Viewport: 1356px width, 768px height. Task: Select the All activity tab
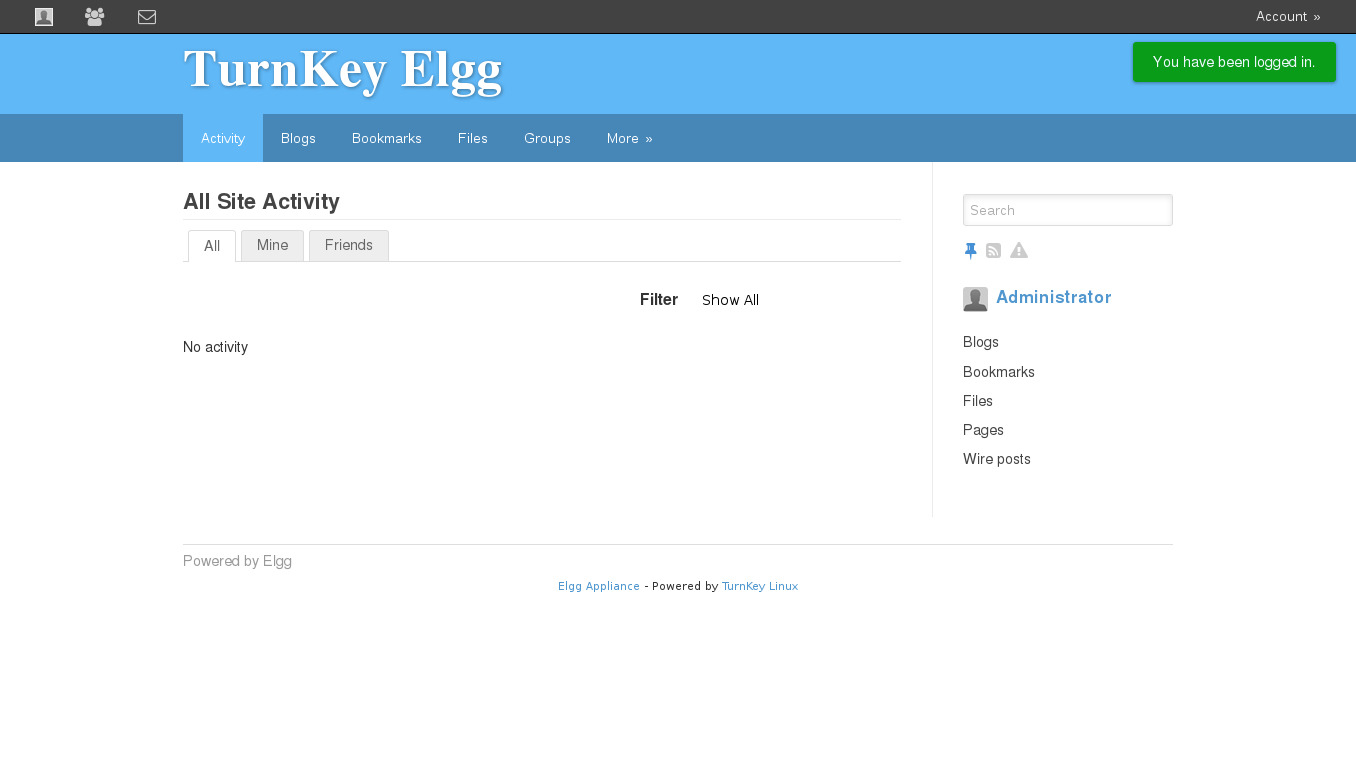click(212, 246)
